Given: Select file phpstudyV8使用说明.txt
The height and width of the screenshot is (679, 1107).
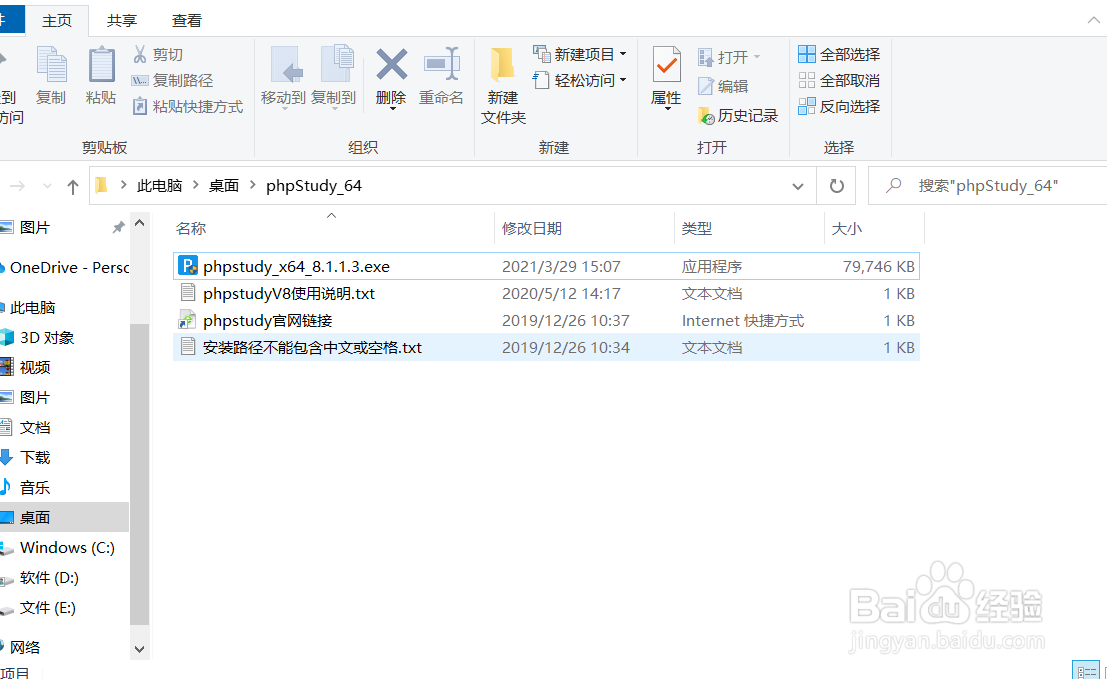Looking at the screenshot, I should click(546, 293).
